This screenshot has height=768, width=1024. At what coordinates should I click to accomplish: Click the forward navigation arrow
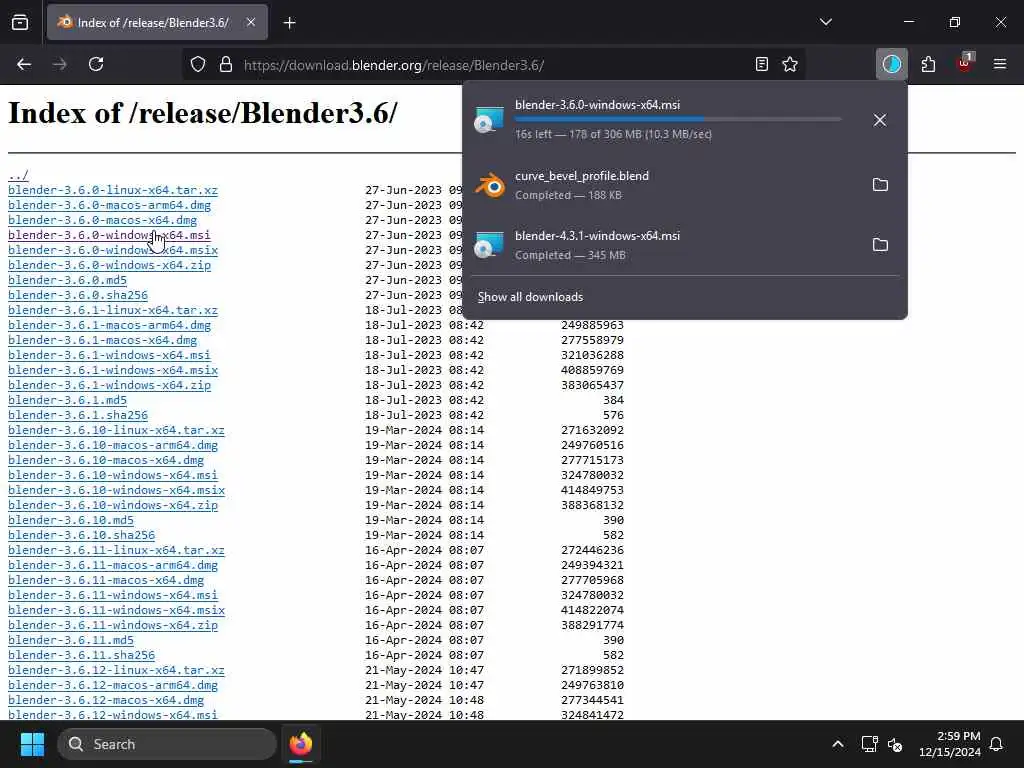(x=60, y=64)
